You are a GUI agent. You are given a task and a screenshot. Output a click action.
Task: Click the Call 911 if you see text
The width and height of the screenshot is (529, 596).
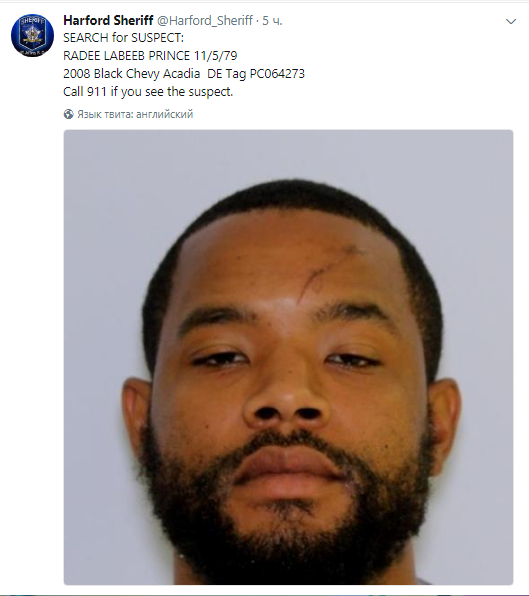[148, 92]
